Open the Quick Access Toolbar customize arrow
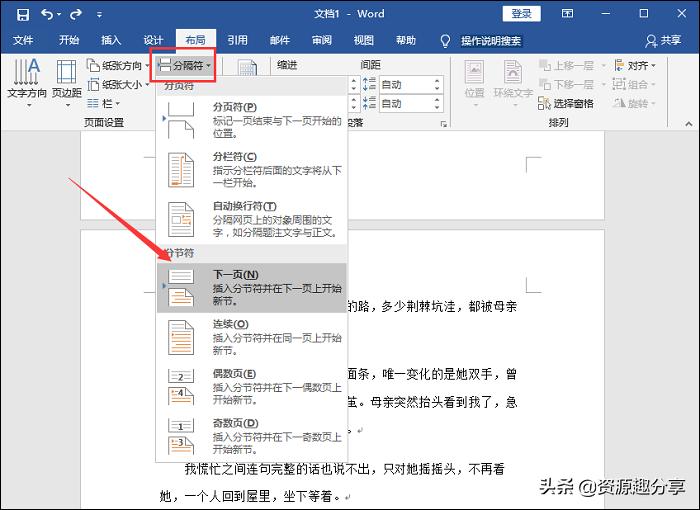 pos(99,15)
